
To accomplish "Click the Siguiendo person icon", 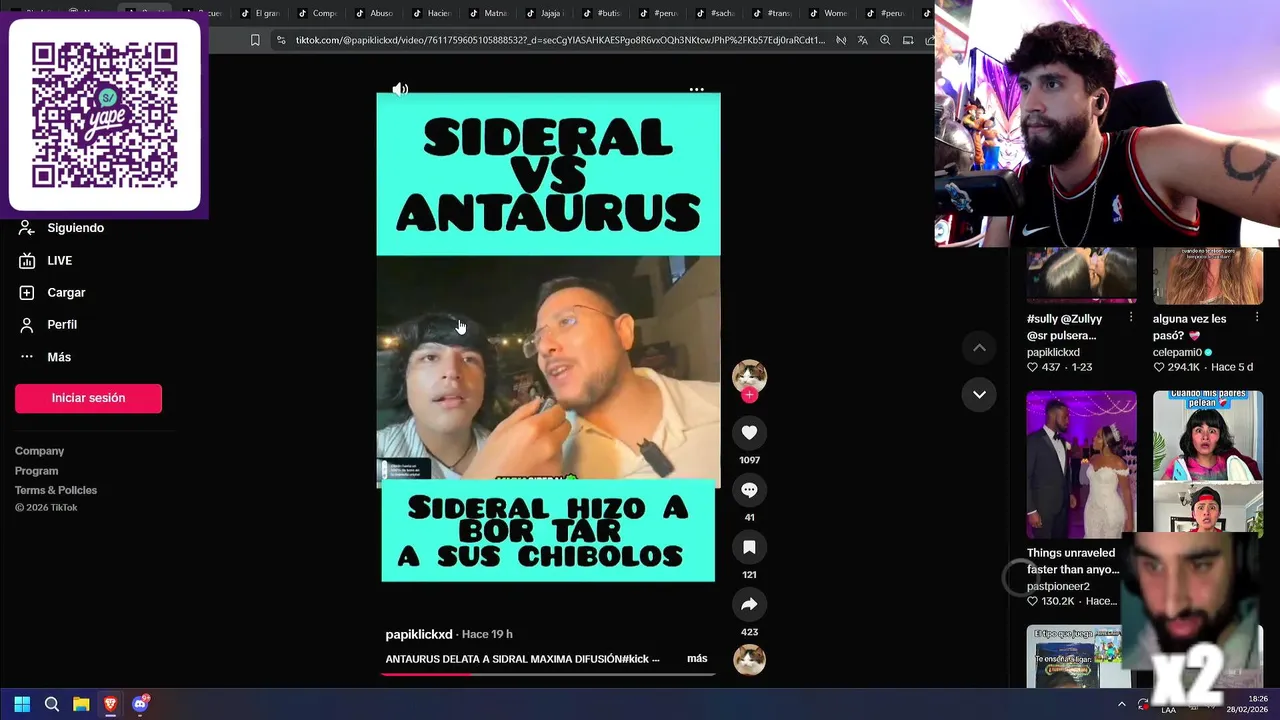I will coord(27,228).
